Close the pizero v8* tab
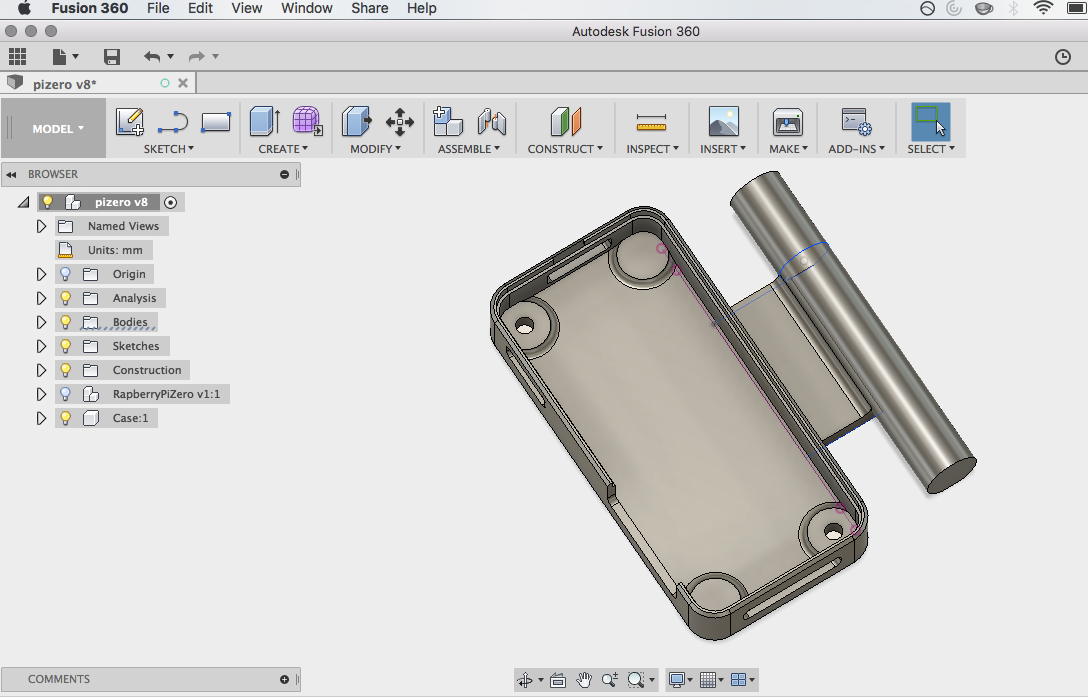1088x697 pixels. (x=183, y=83)
